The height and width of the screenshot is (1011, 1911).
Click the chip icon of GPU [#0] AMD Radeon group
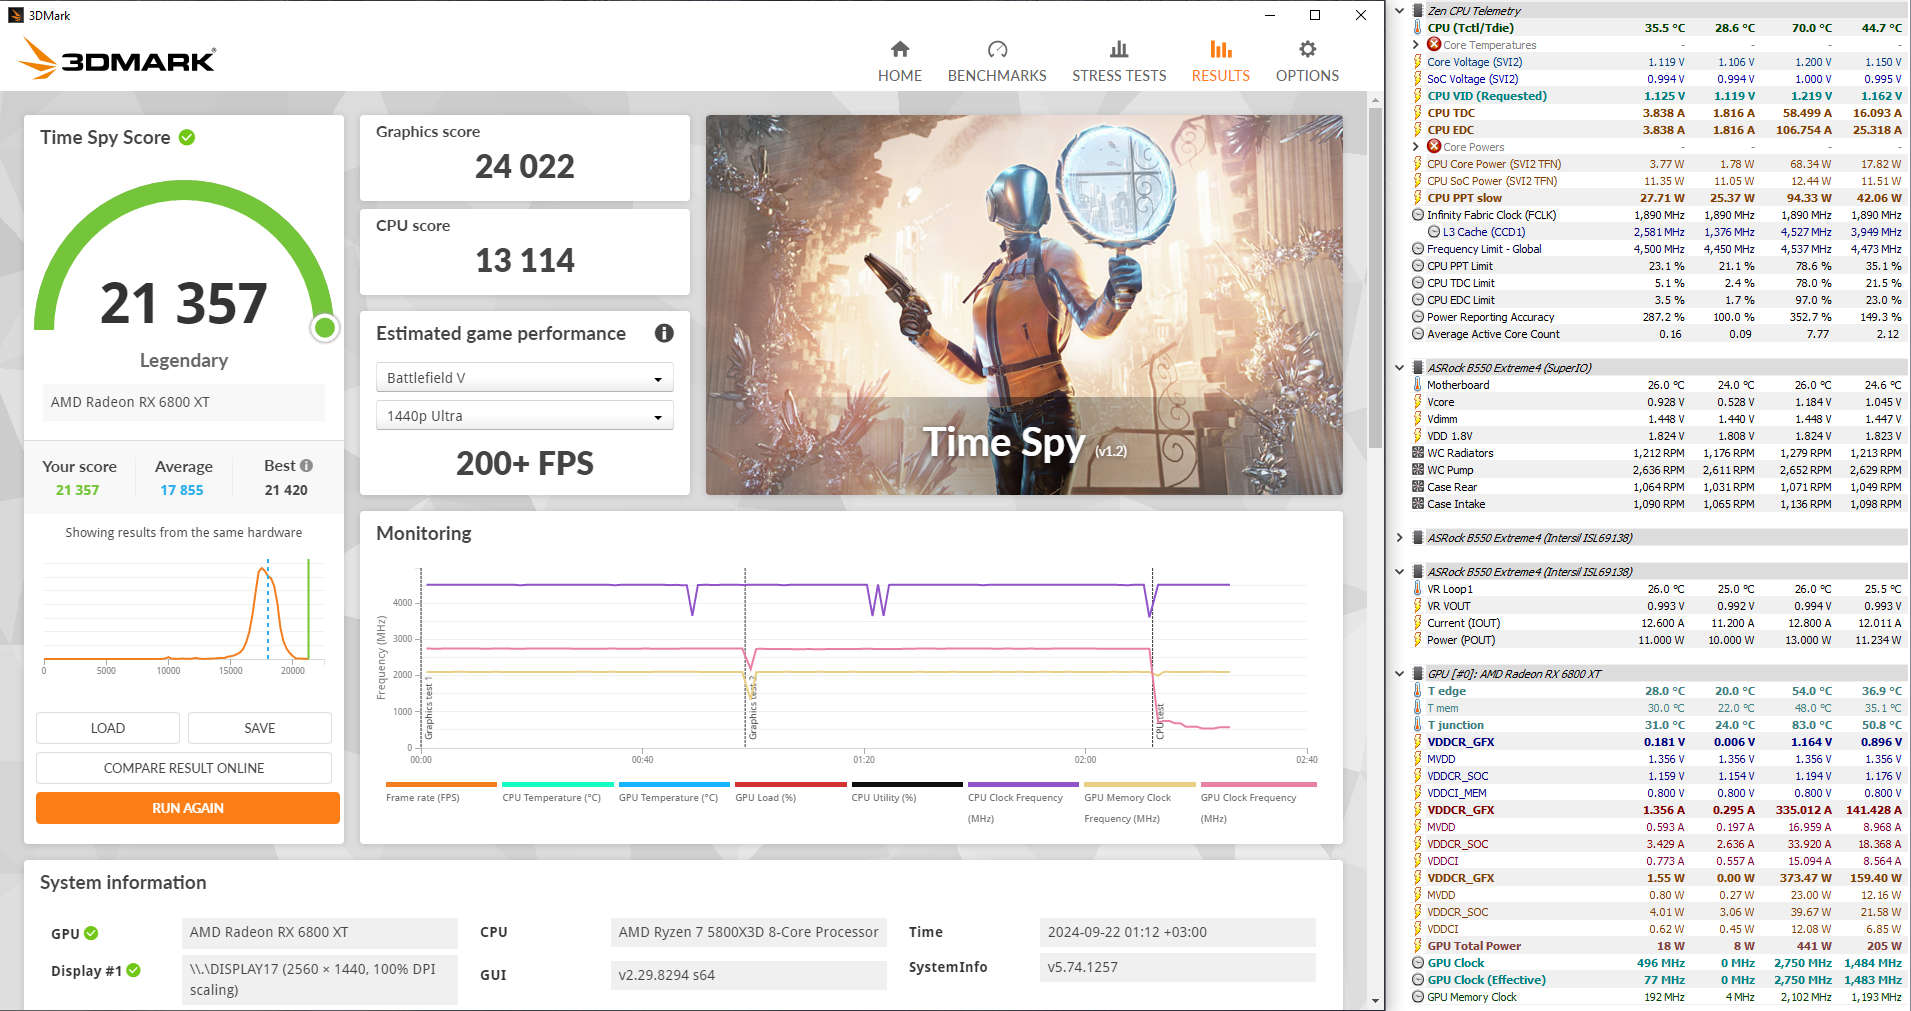(1418, 674)
